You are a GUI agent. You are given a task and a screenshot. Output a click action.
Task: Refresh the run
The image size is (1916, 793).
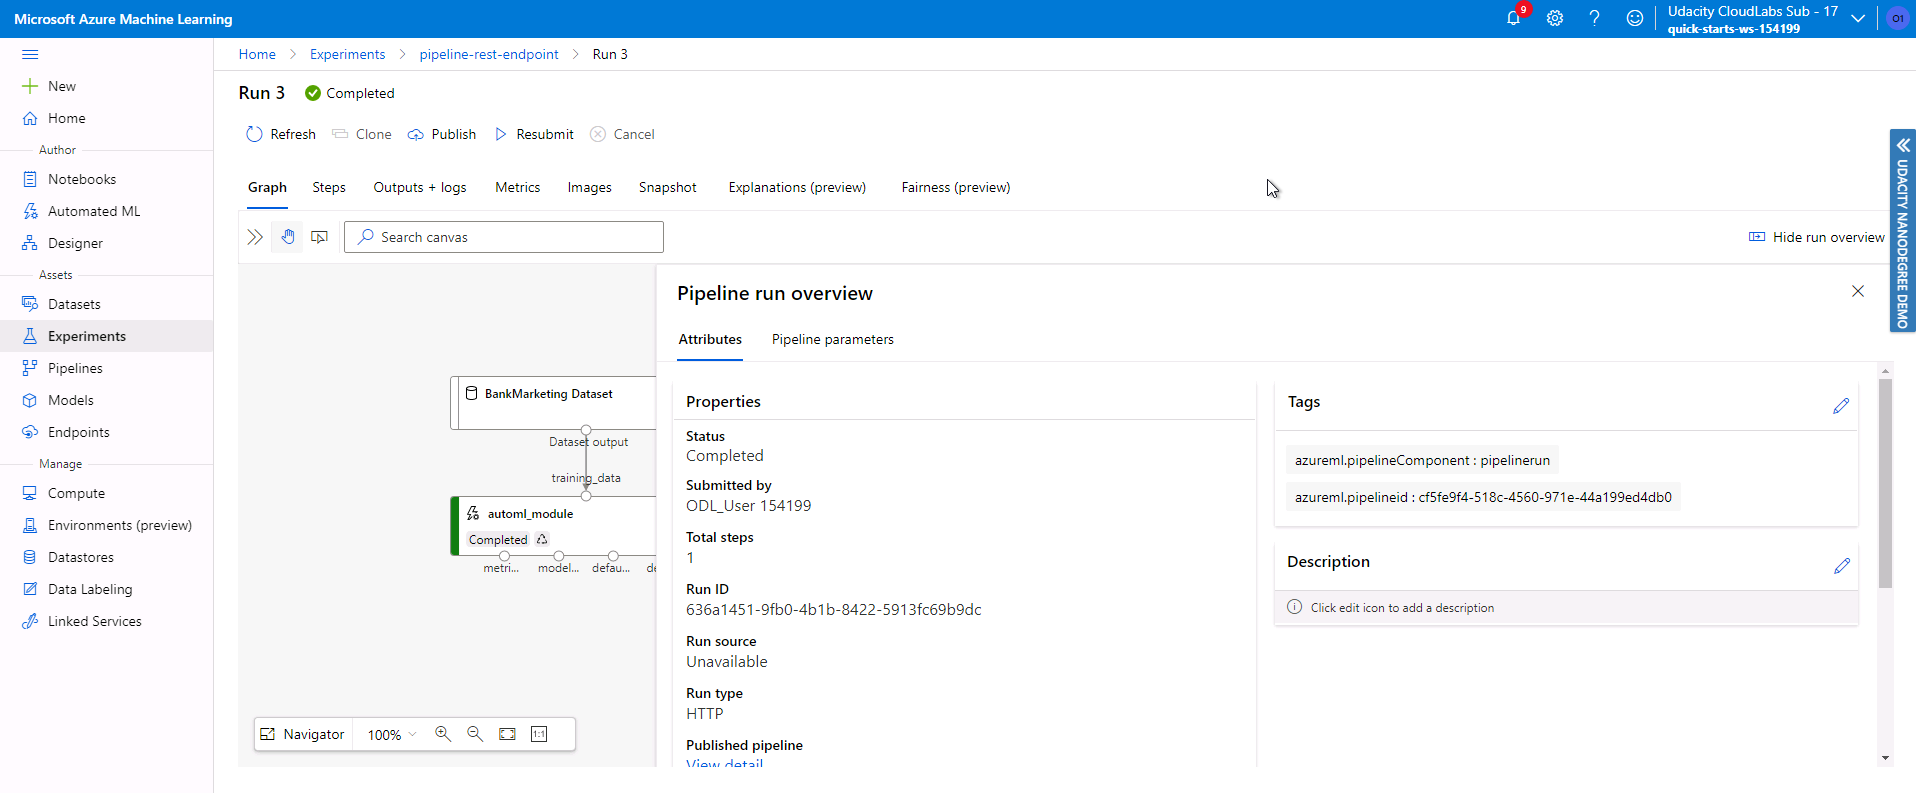(281, 134)
